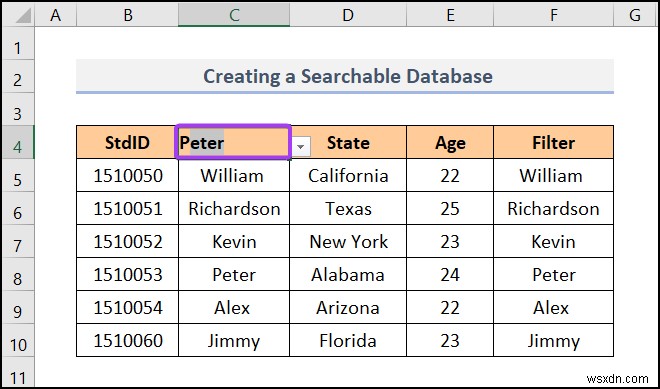Image resolution: width=660 pixels, height=389 pixels.
Task: Select Peter in row 8 name column
Action: point(234,274)
